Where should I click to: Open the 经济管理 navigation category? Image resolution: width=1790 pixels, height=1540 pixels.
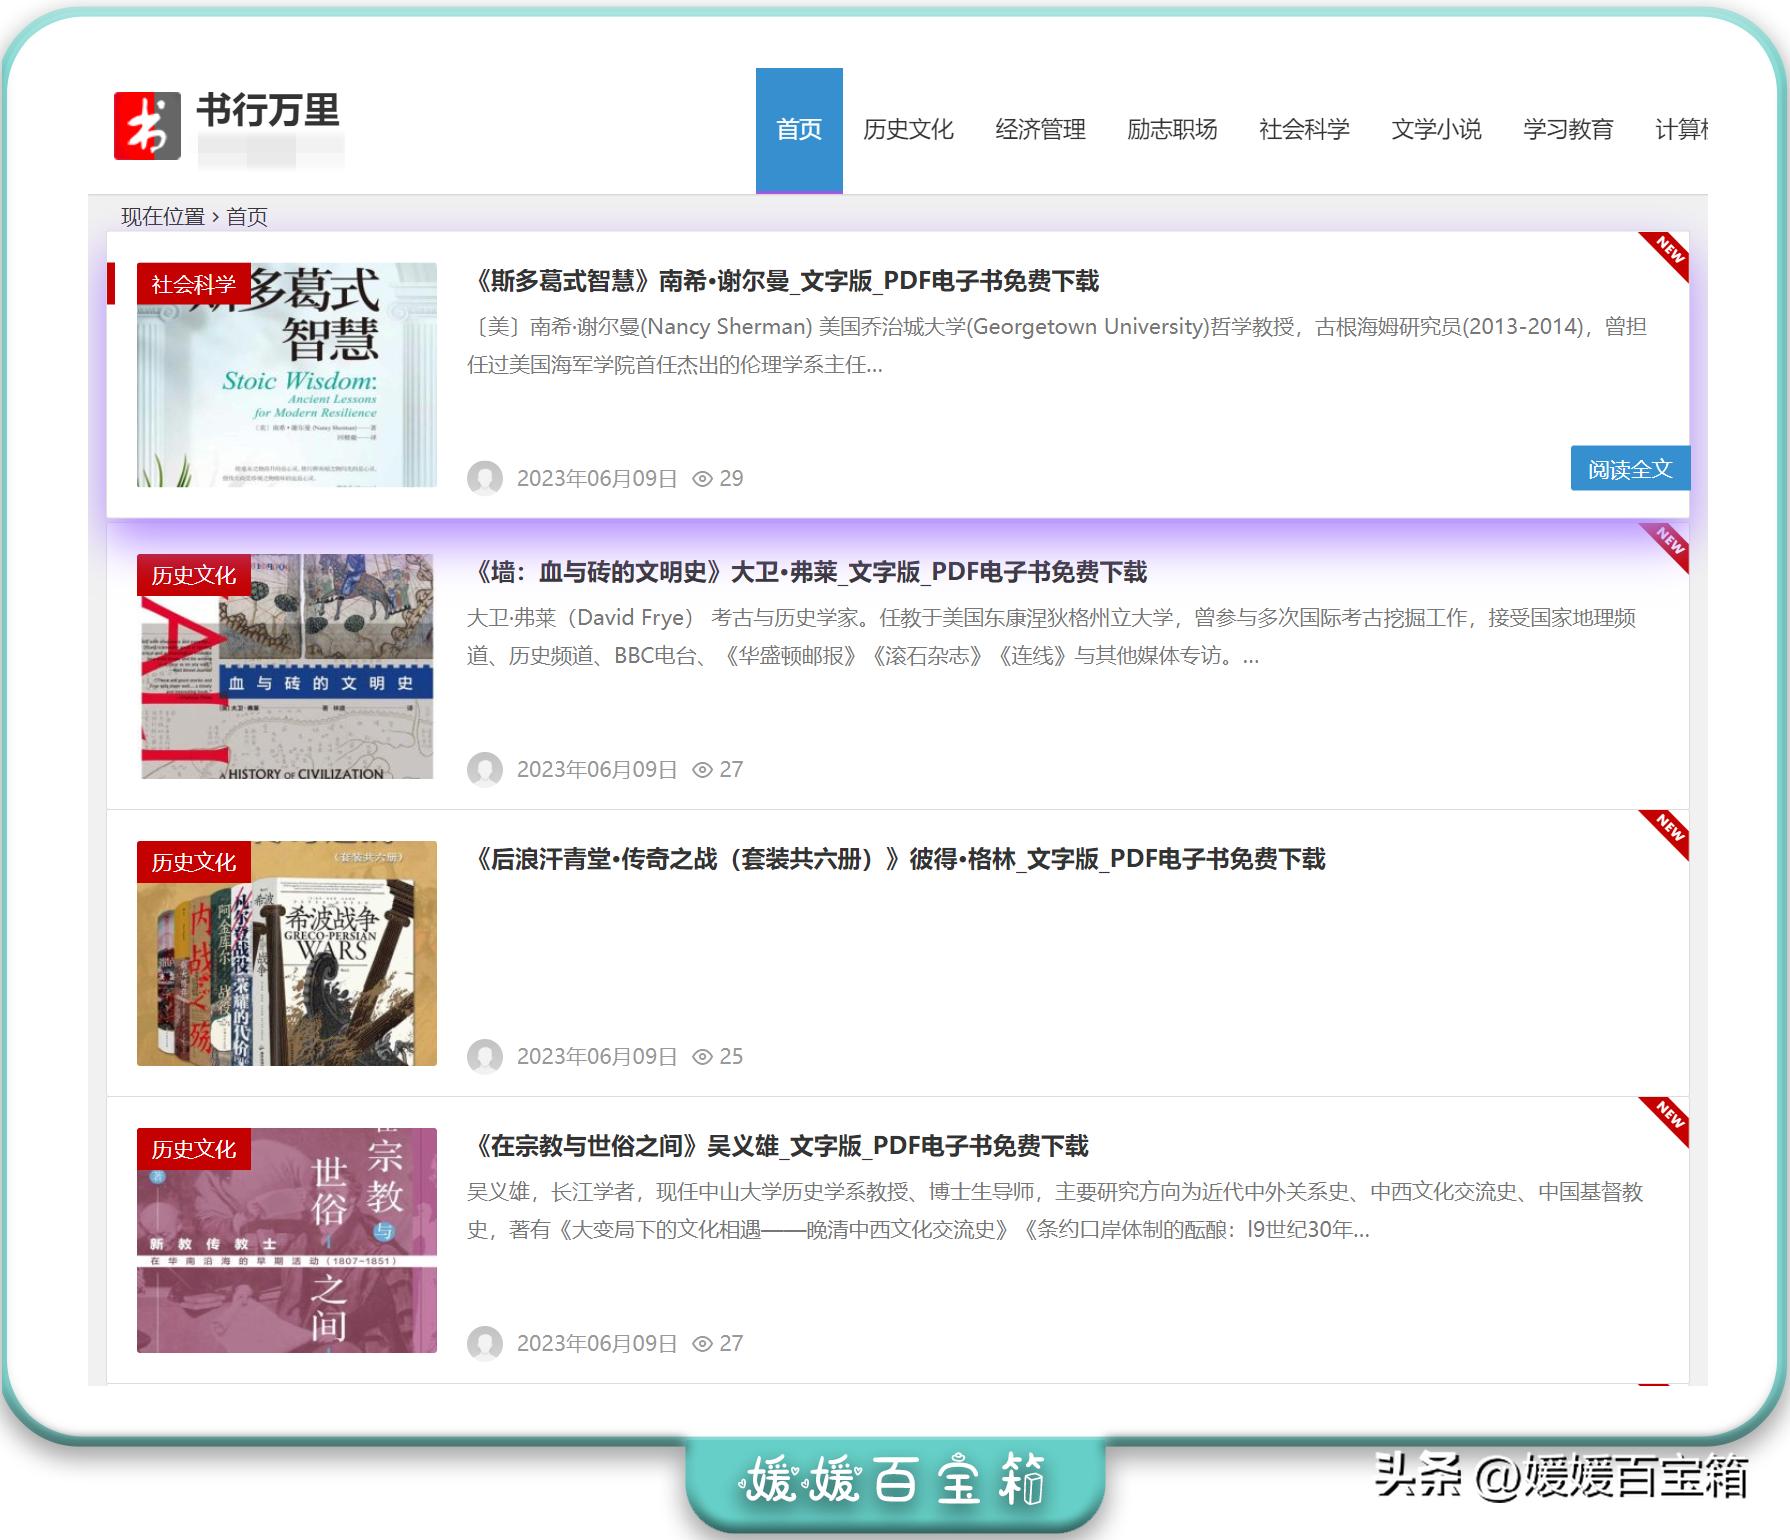click(1040, 128)
